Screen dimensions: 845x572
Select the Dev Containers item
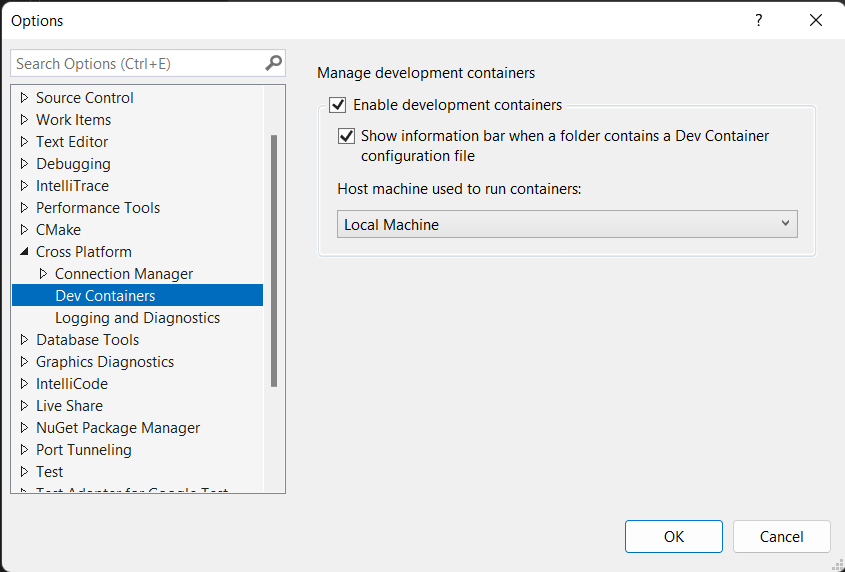pos(105,296)
